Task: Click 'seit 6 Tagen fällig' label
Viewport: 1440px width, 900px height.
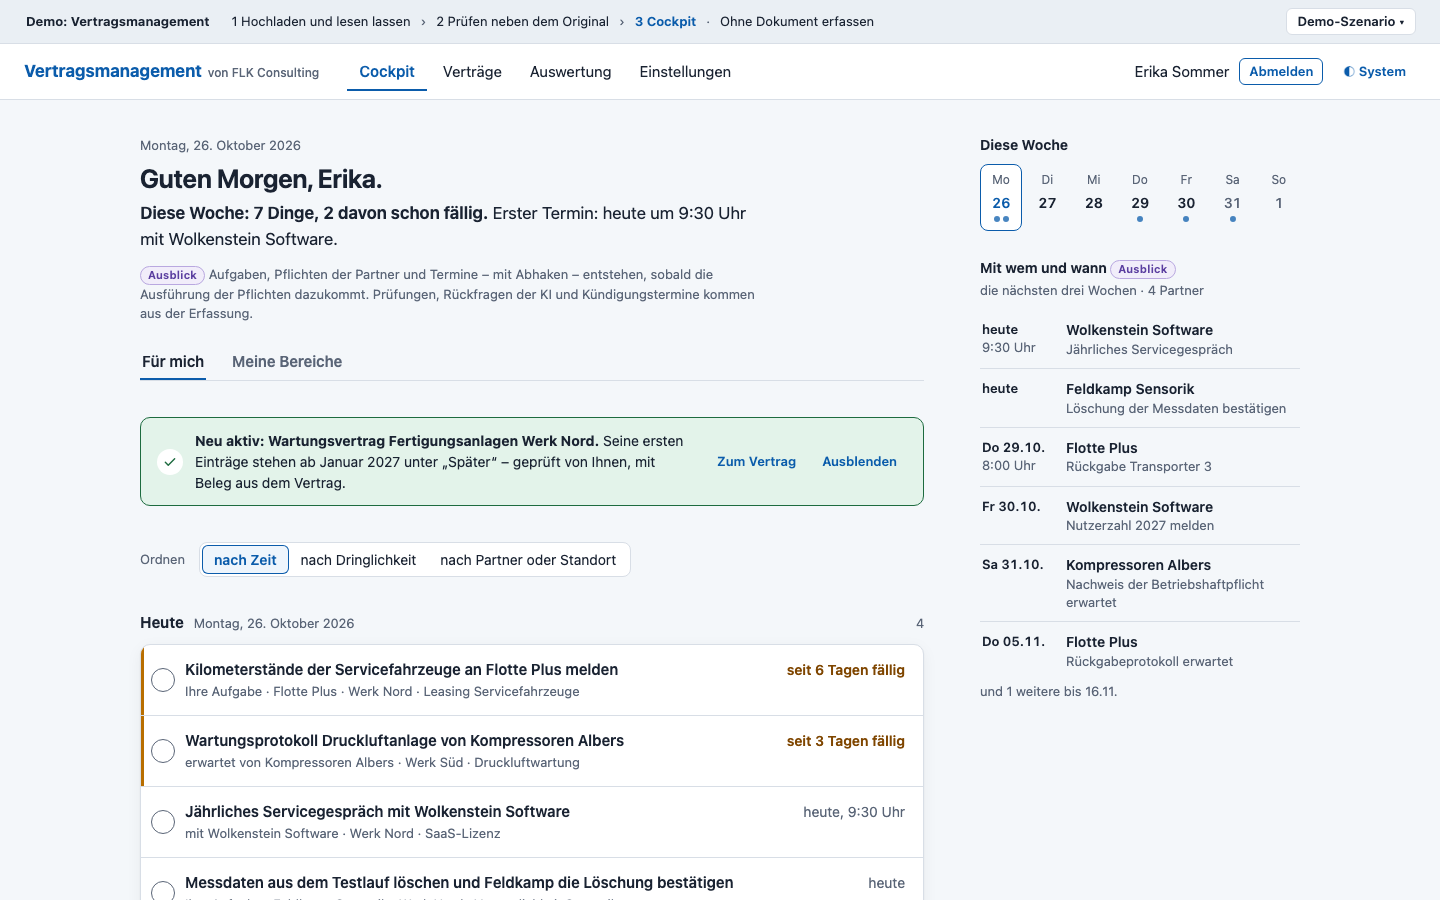Action: click(x=845, y=670)
